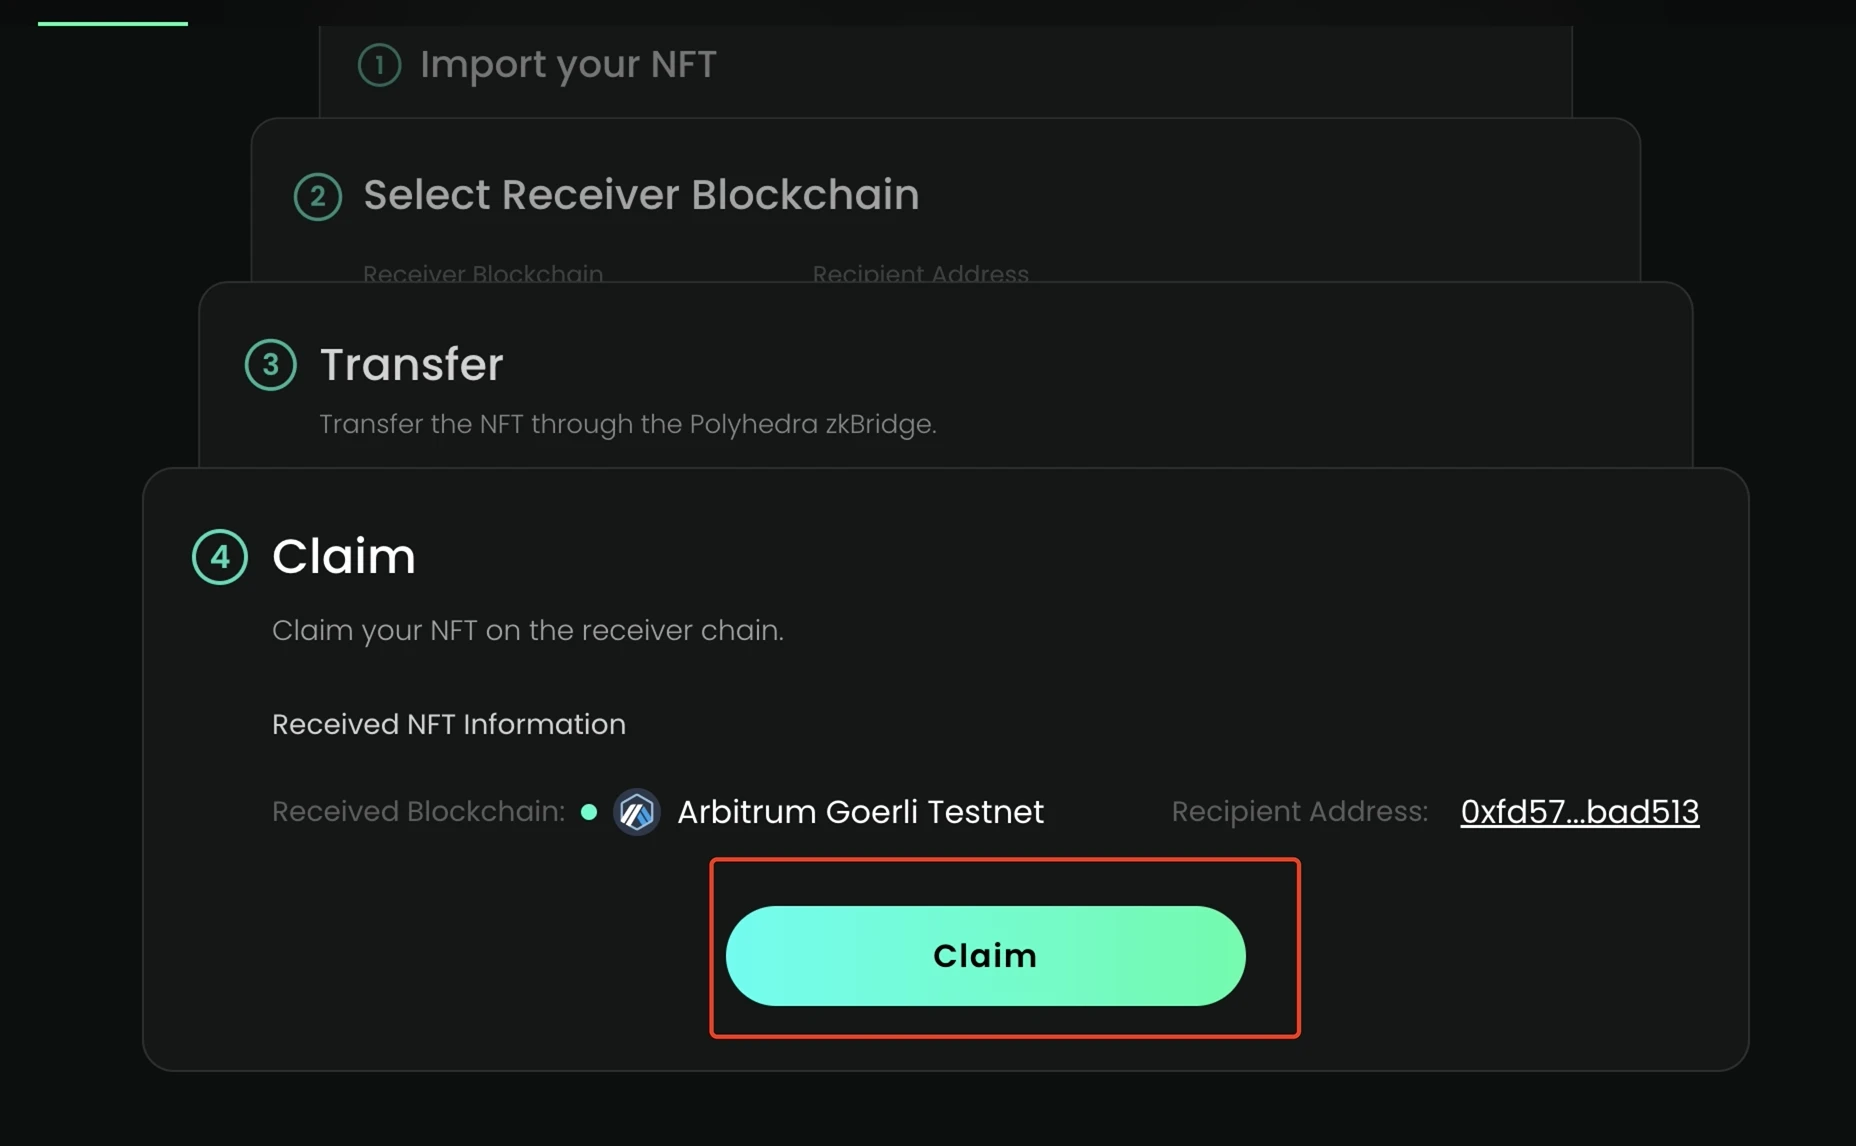
Task: Click the Arbitrum Goerli Testnet label
Action: click(x=860, y=811)
